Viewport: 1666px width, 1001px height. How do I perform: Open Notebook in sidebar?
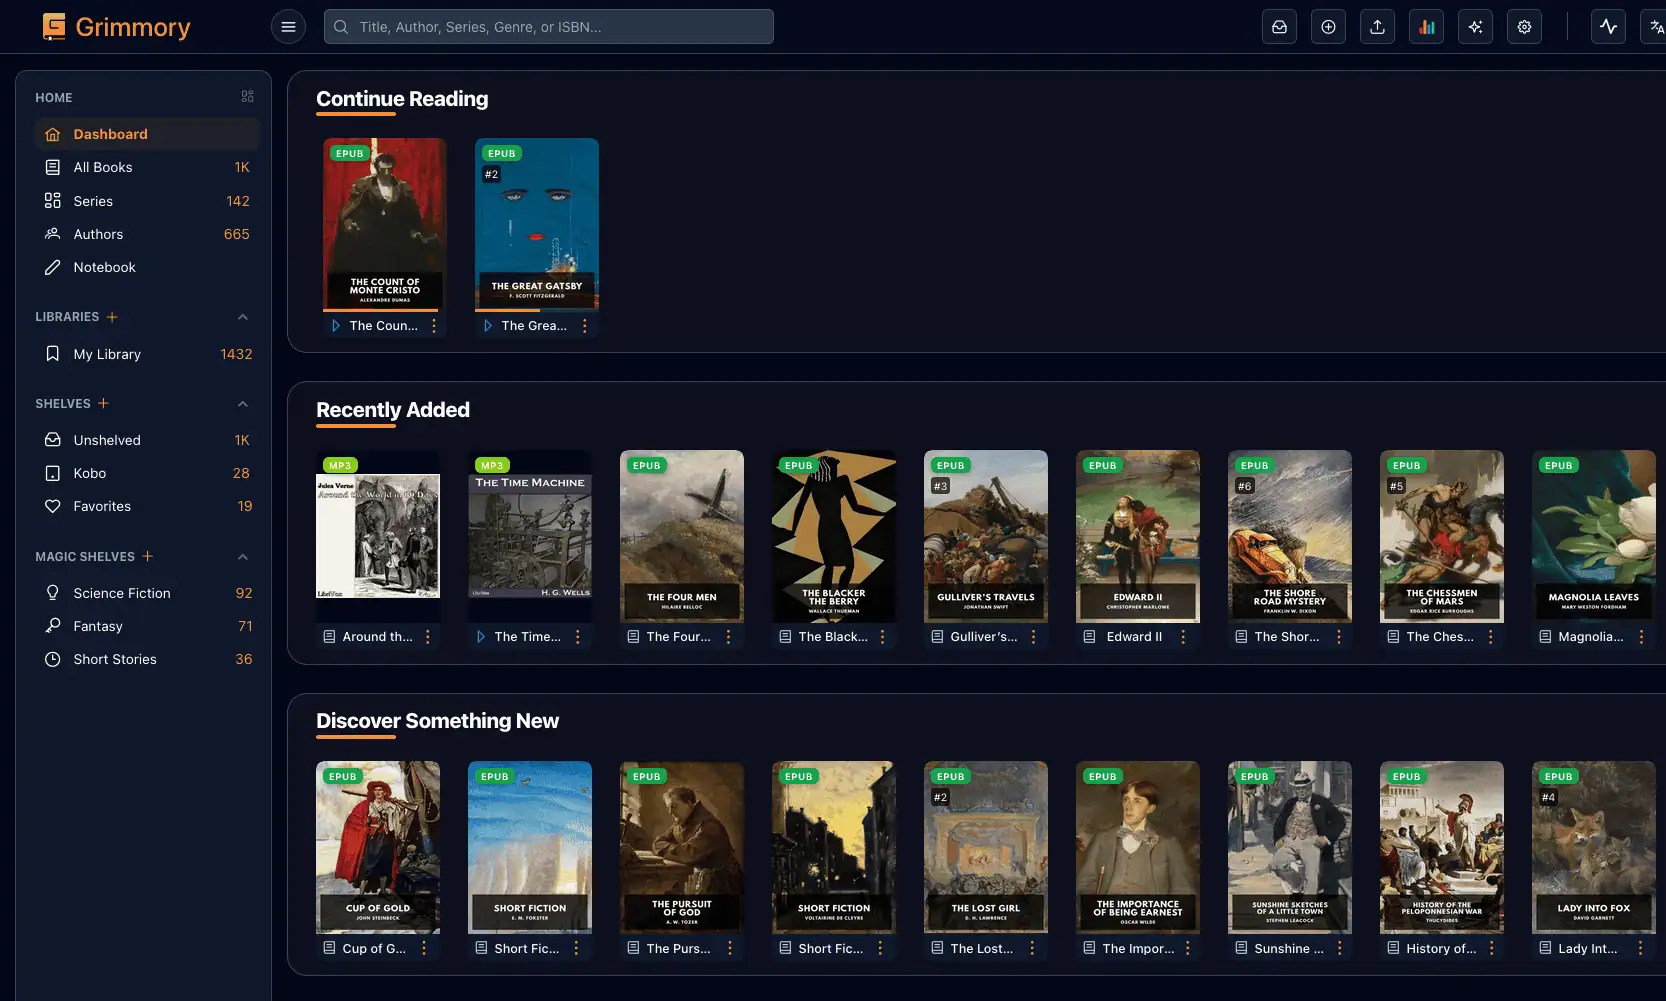pyautogui.click(x=146, y=267)
